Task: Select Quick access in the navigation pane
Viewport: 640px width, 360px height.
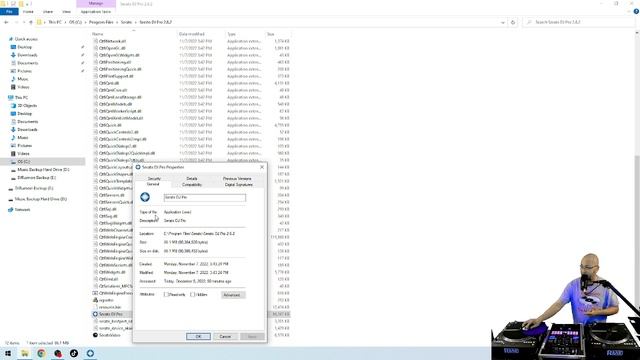Action: [26, 39]
